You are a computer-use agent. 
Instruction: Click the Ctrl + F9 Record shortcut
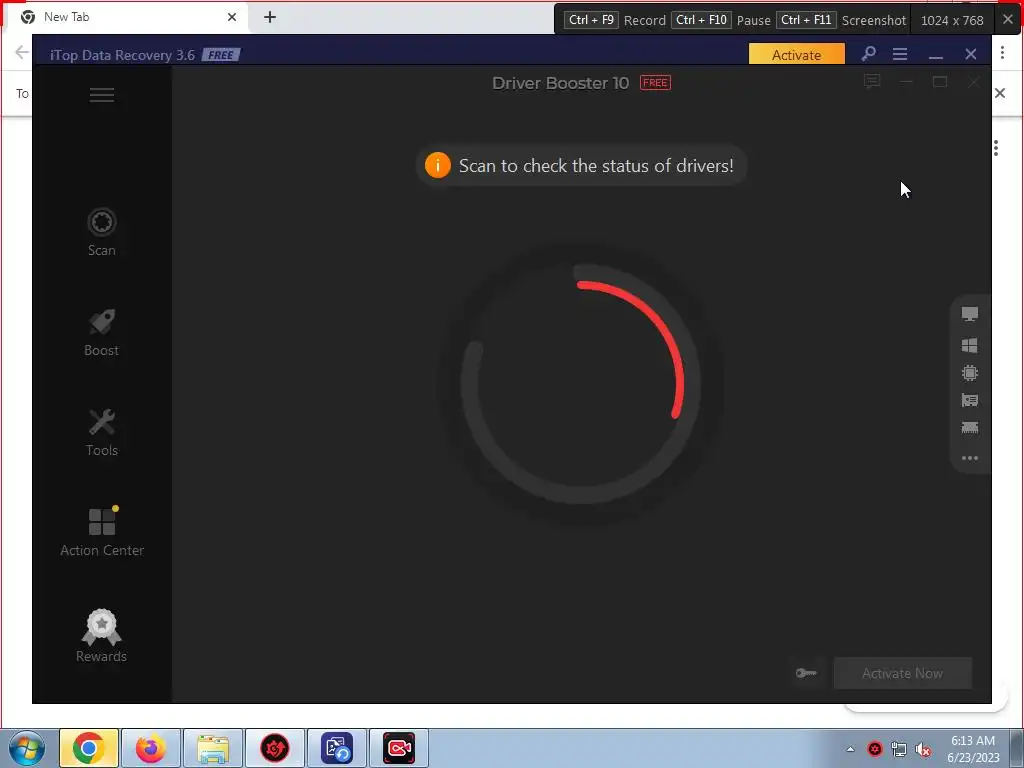click(615, 20)
